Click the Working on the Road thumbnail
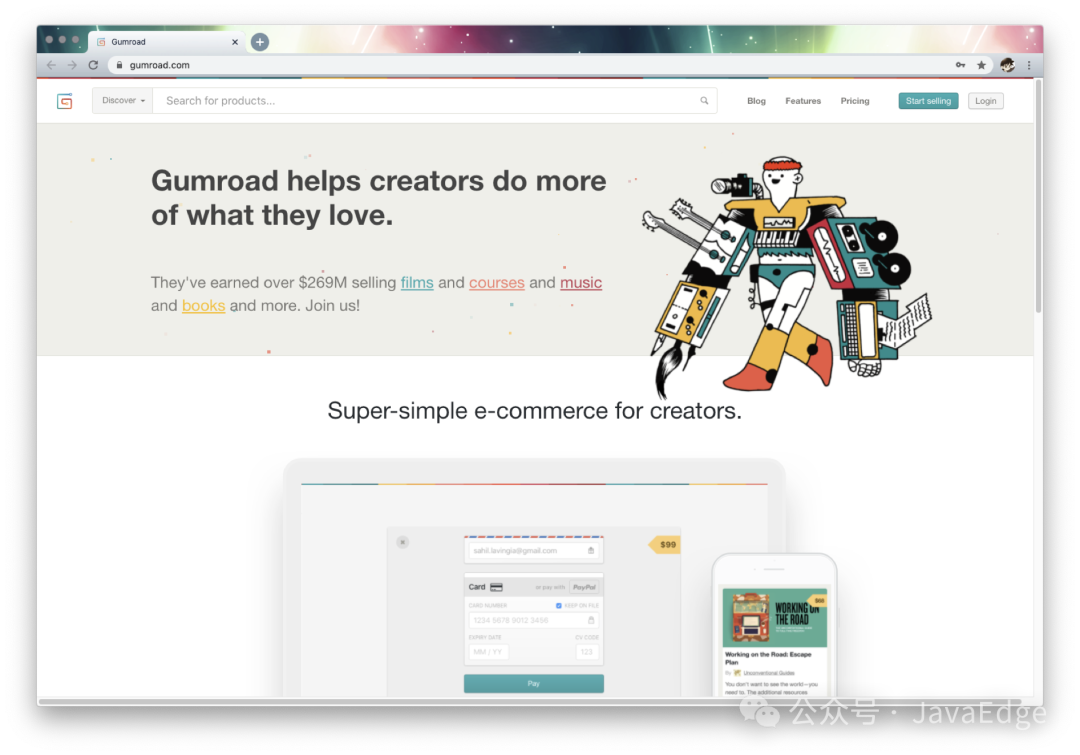1080x755 pixels. pyautogui.click(x=774, y=617)
